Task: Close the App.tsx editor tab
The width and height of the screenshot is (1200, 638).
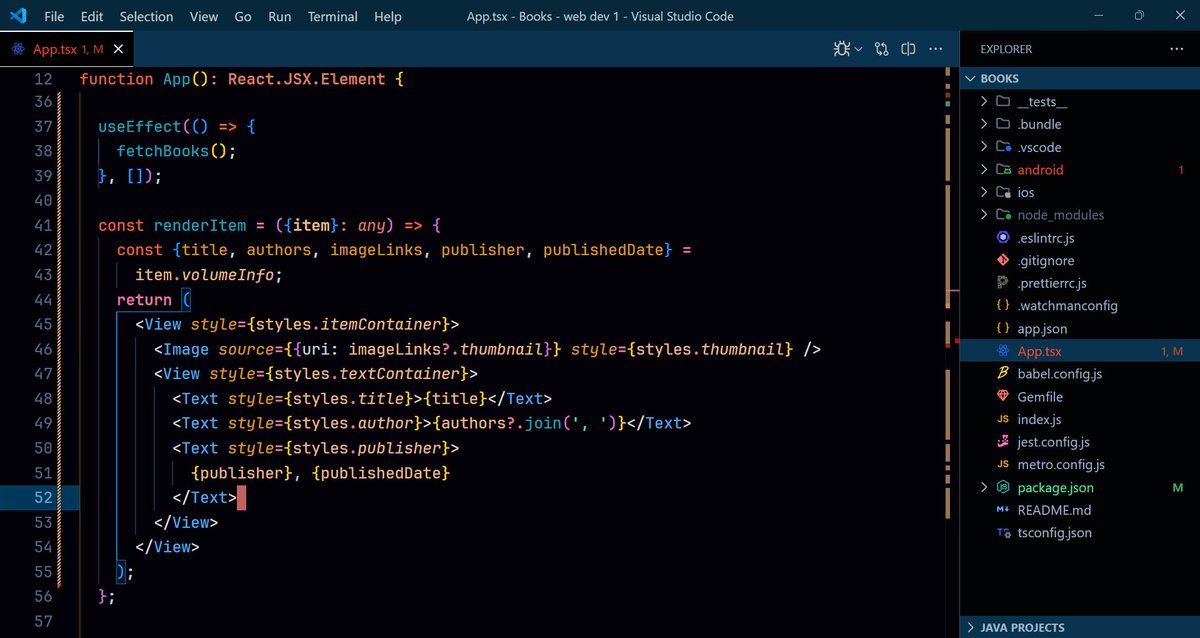Action: pyautogui.click(x=118, y=49)
